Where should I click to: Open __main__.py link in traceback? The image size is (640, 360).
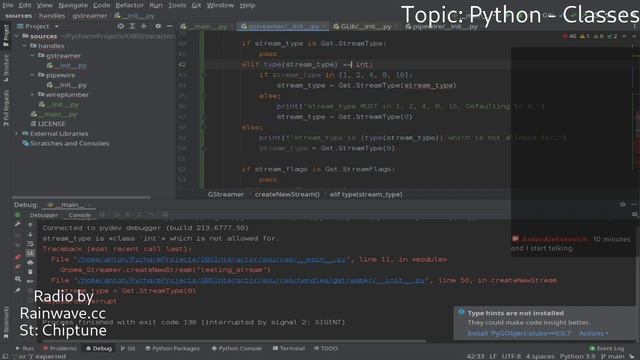coord(212,260)
